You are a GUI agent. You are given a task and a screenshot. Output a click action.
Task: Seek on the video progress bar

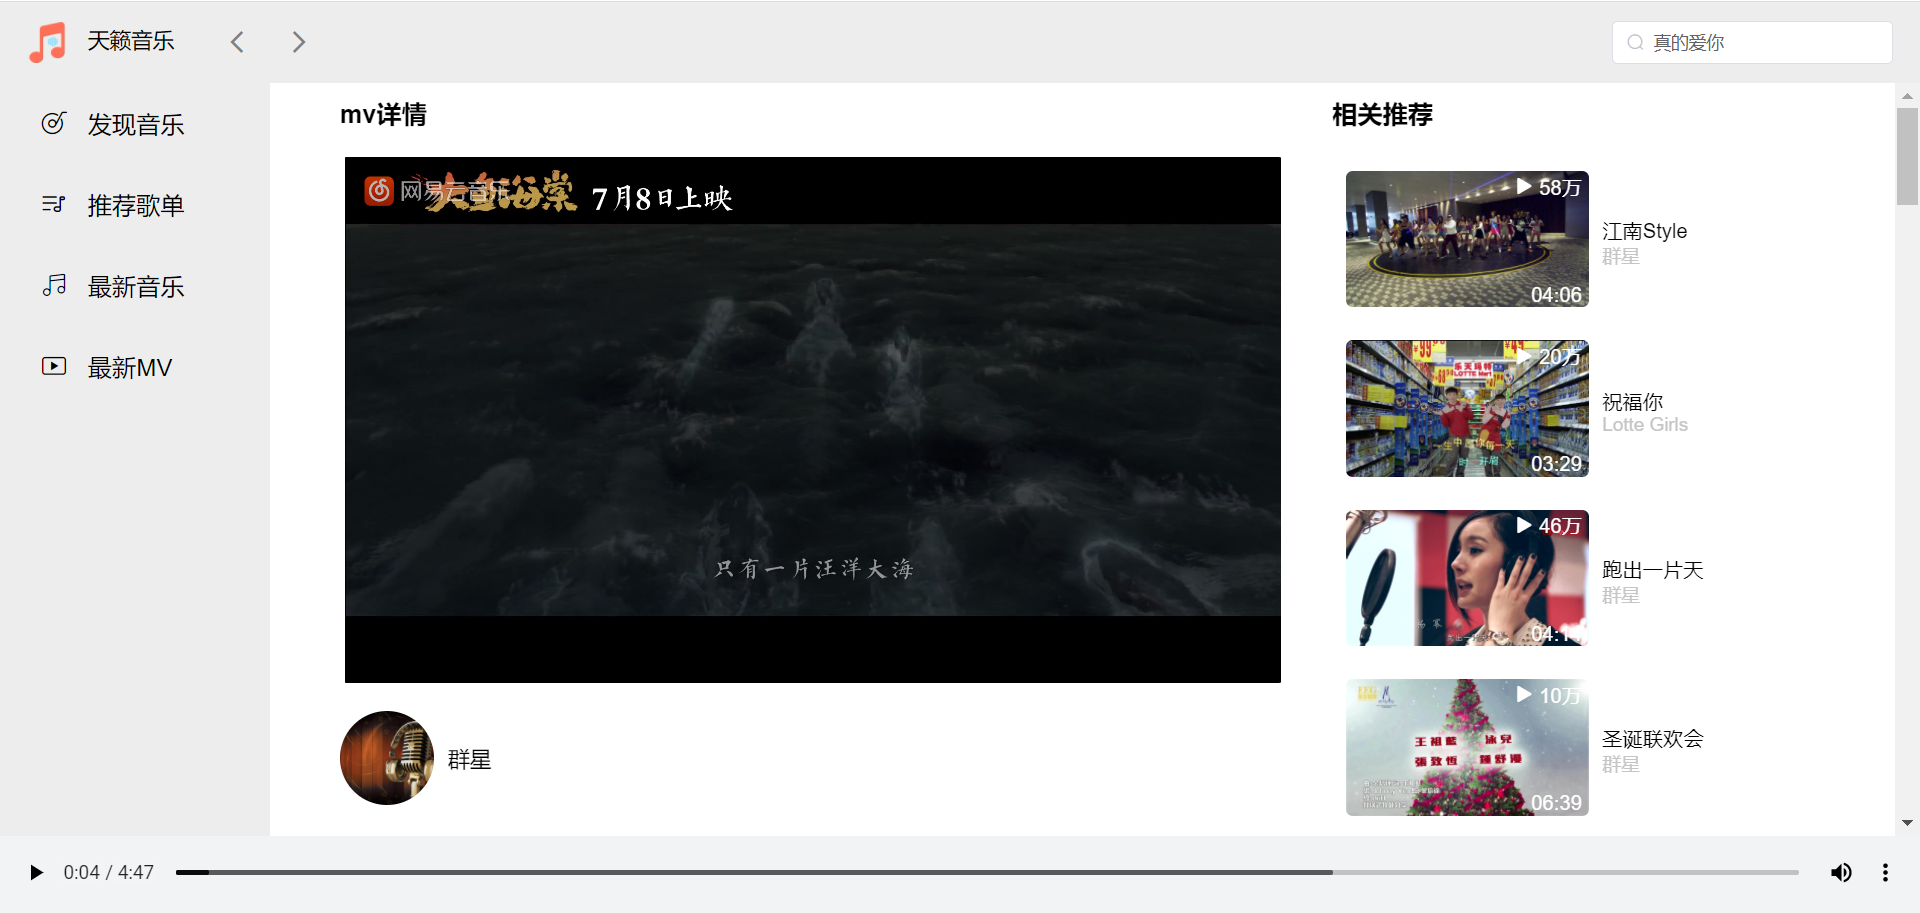pos(987,873)
